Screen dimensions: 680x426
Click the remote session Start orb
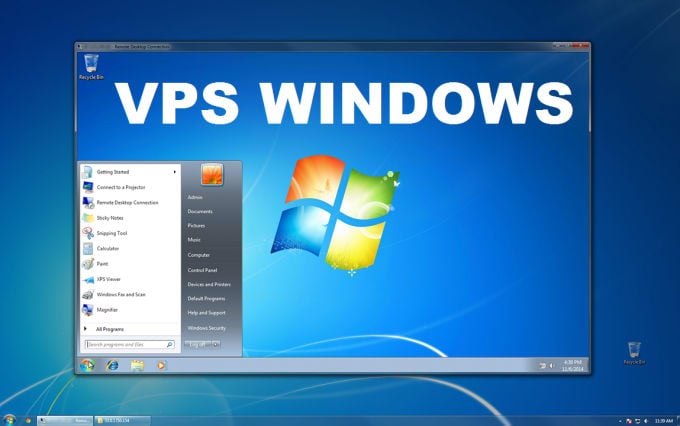(87, 365)
